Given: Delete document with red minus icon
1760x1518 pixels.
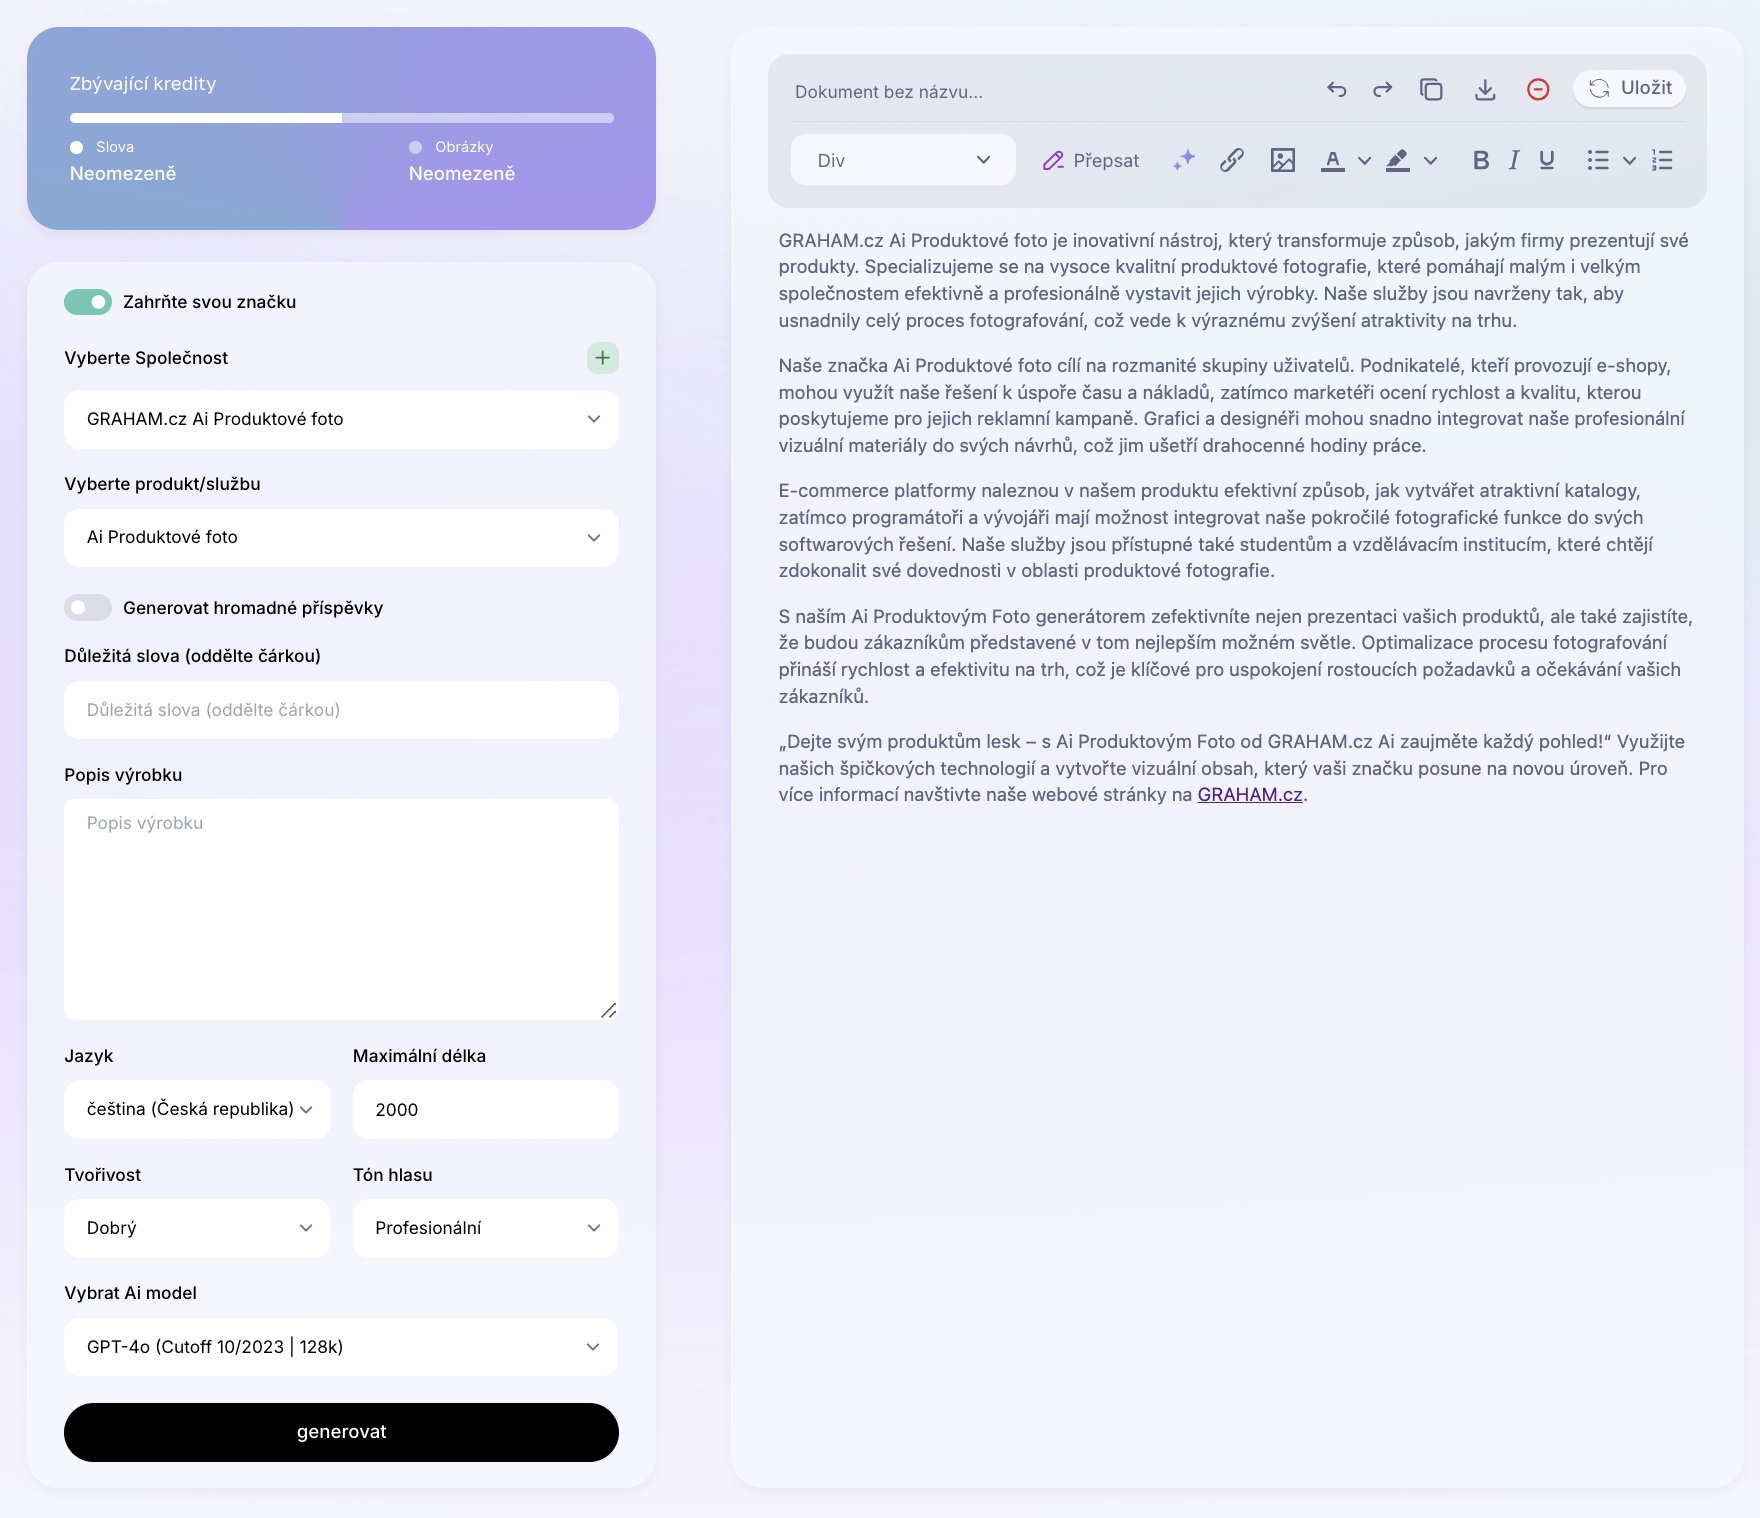Looking at the screenshot, I should pos(1538,90).
